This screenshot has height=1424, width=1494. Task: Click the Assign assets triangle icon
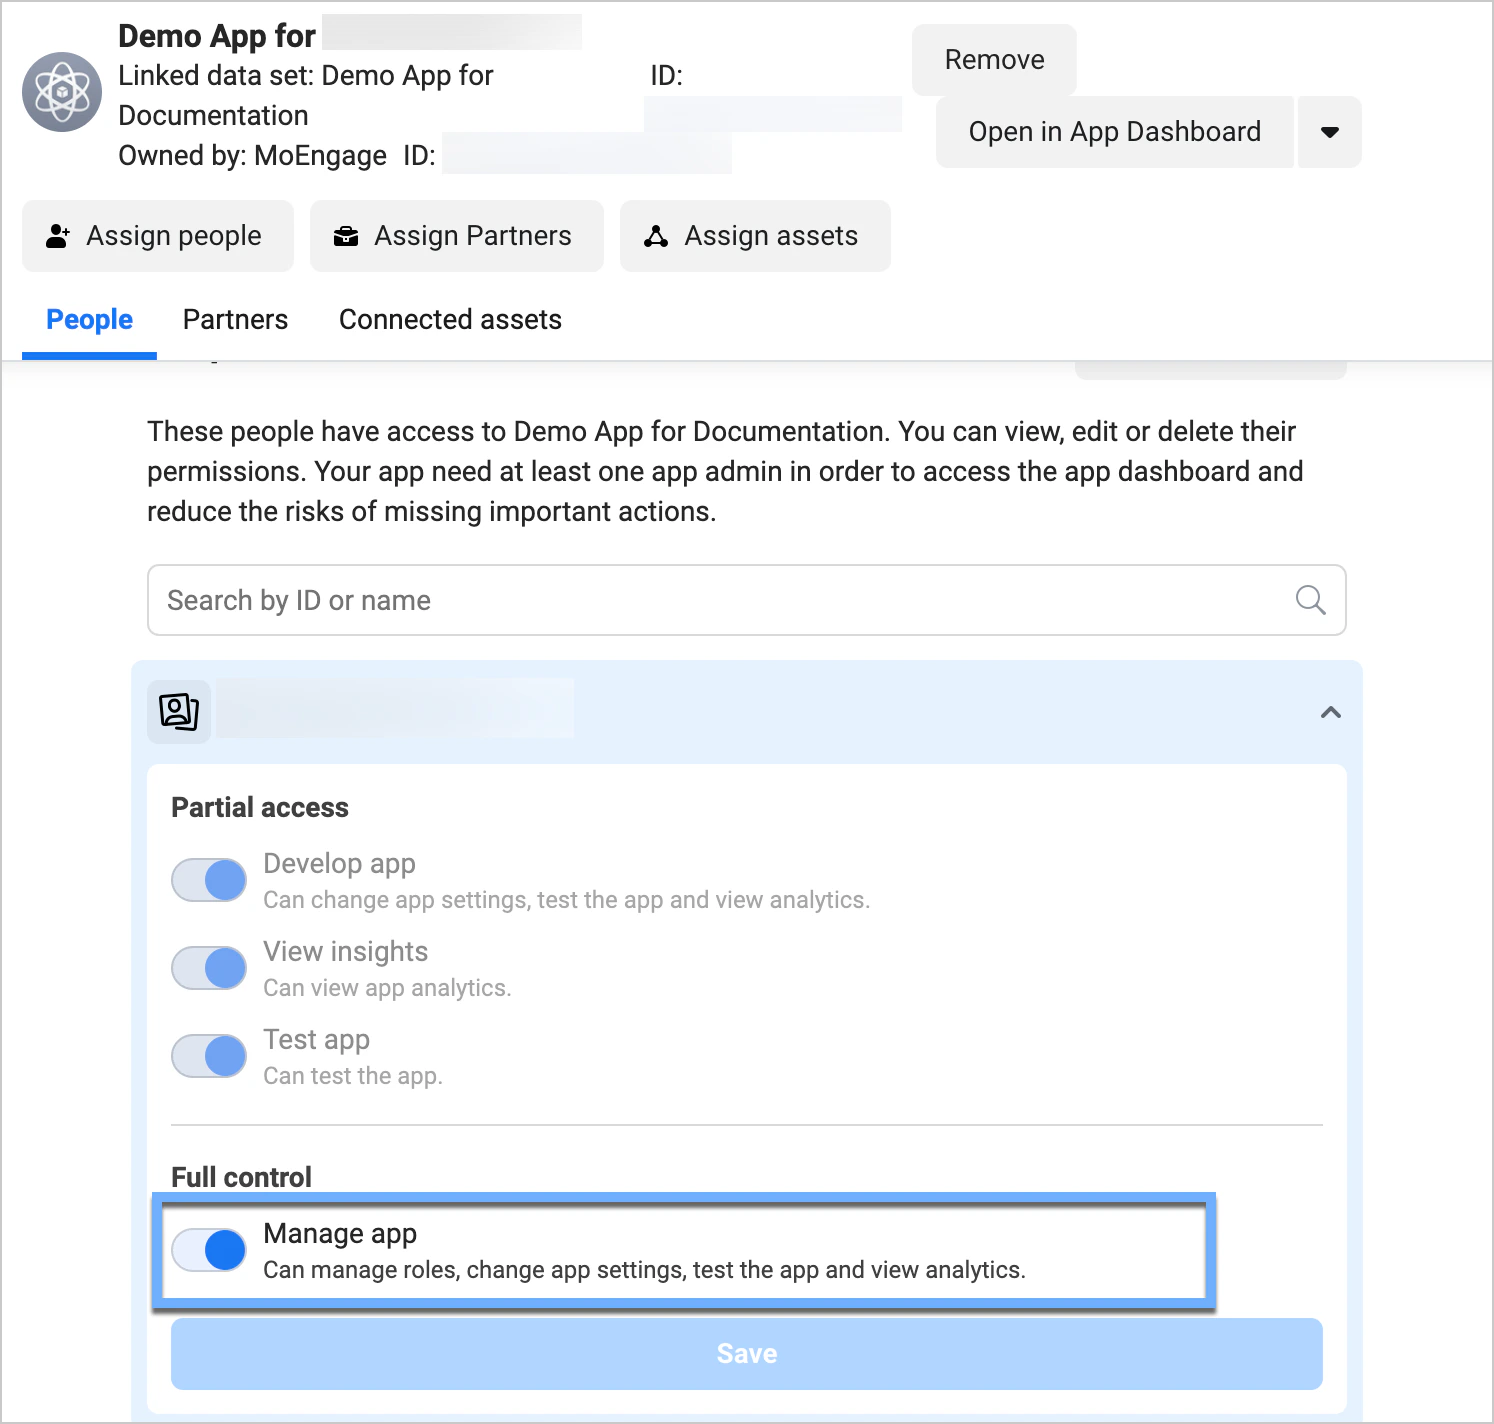[656, 236]
